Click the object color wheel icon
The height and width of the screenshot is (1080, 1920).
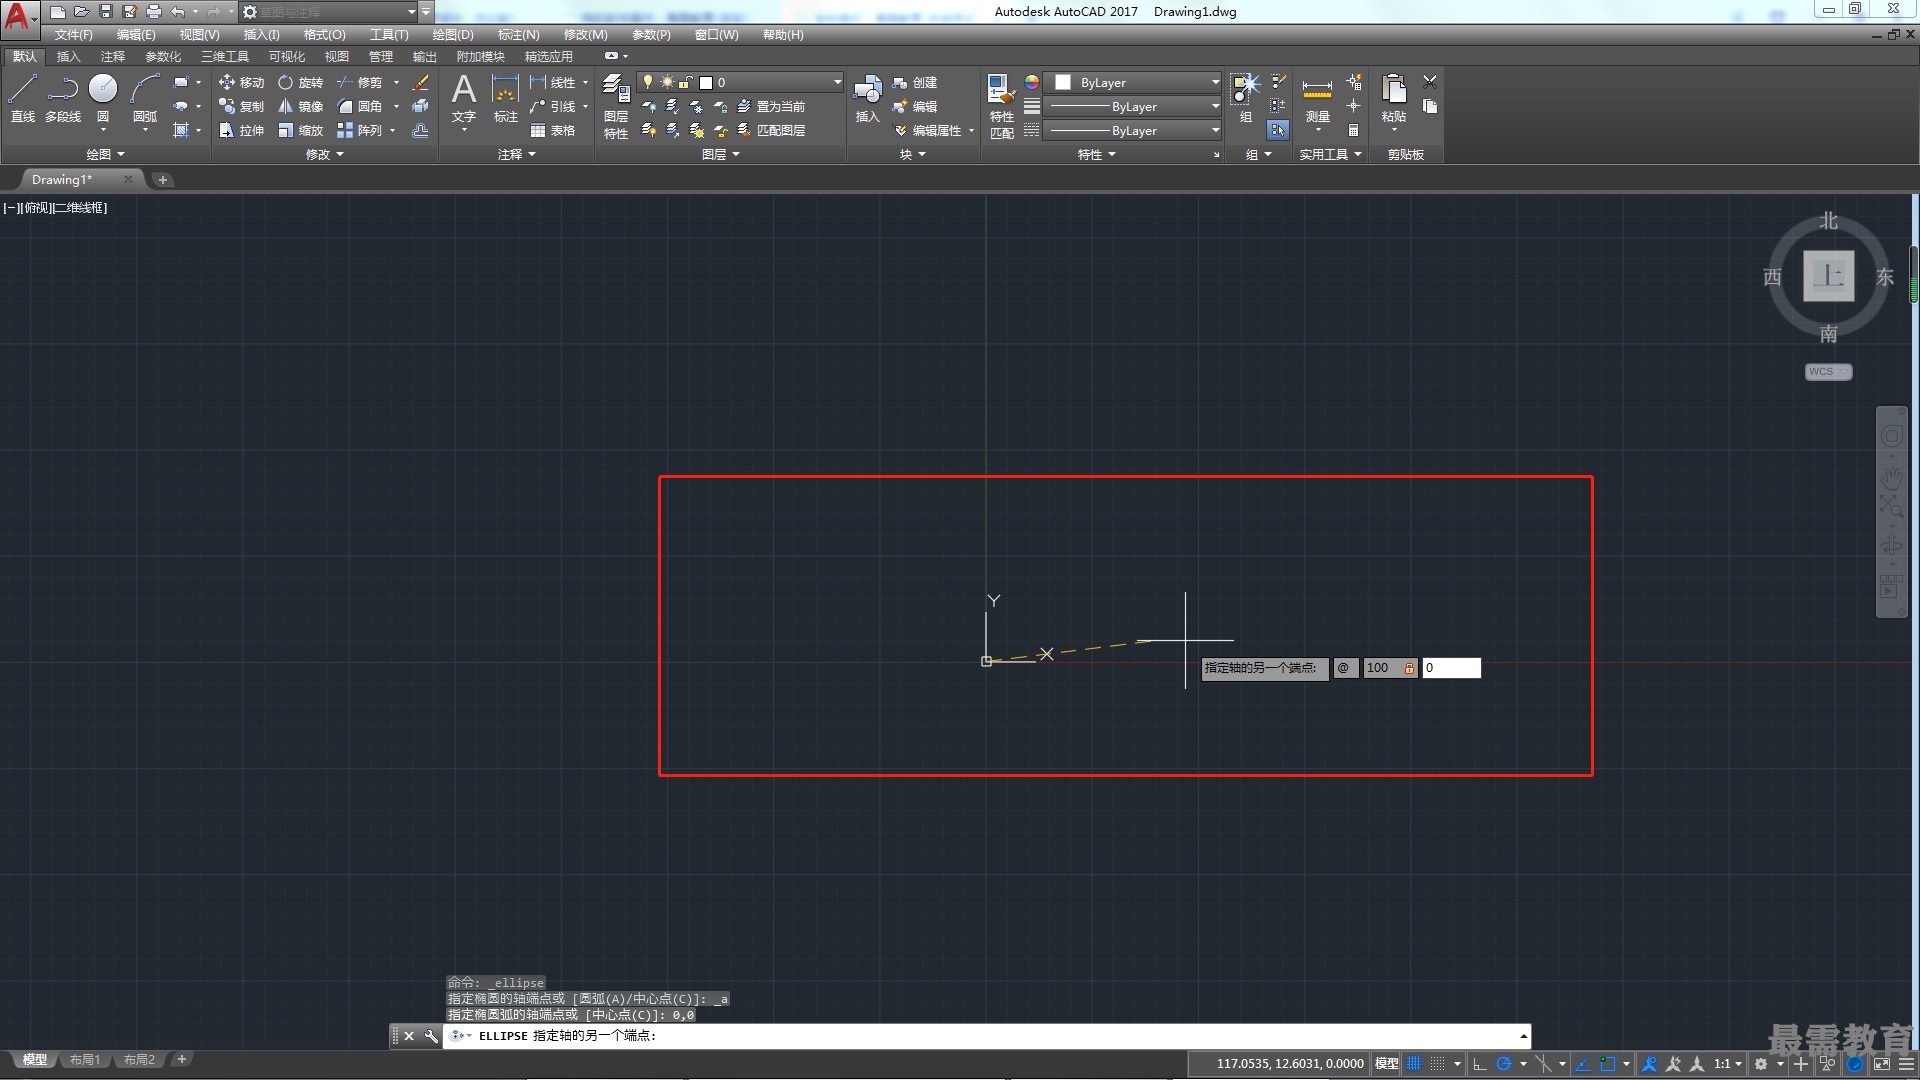pos(1032,83)
